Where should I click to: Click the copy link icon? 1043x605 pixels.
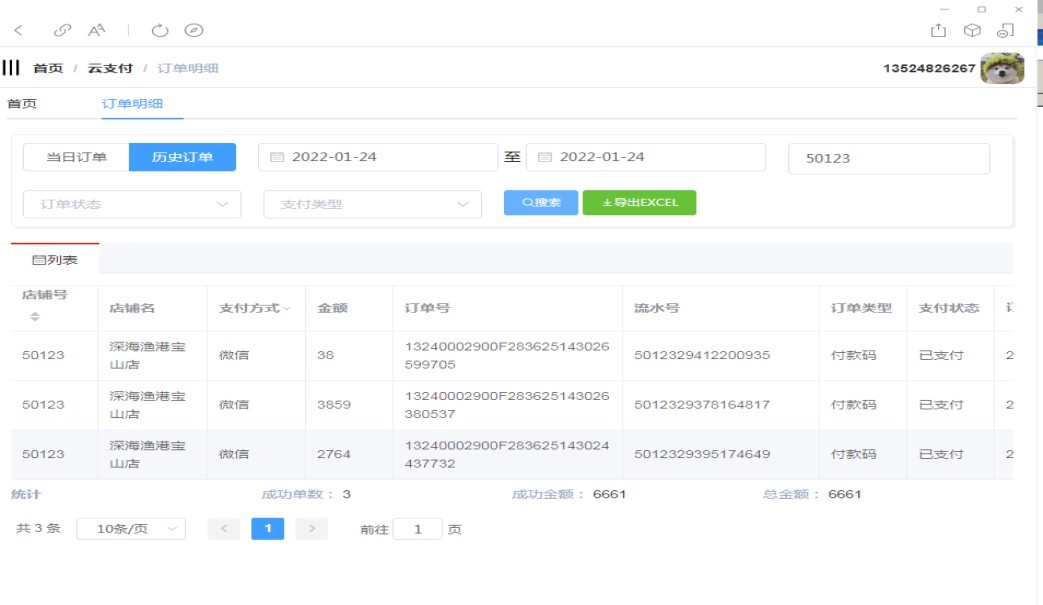point(62,30)
